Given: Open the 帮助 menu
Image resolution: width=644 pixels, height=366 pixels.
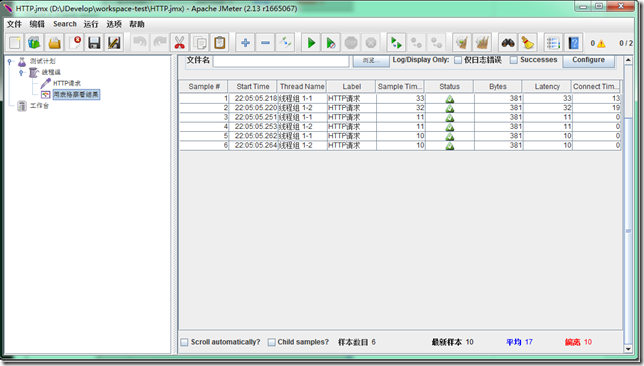Looking at the screenshot, I should point(137,24).
